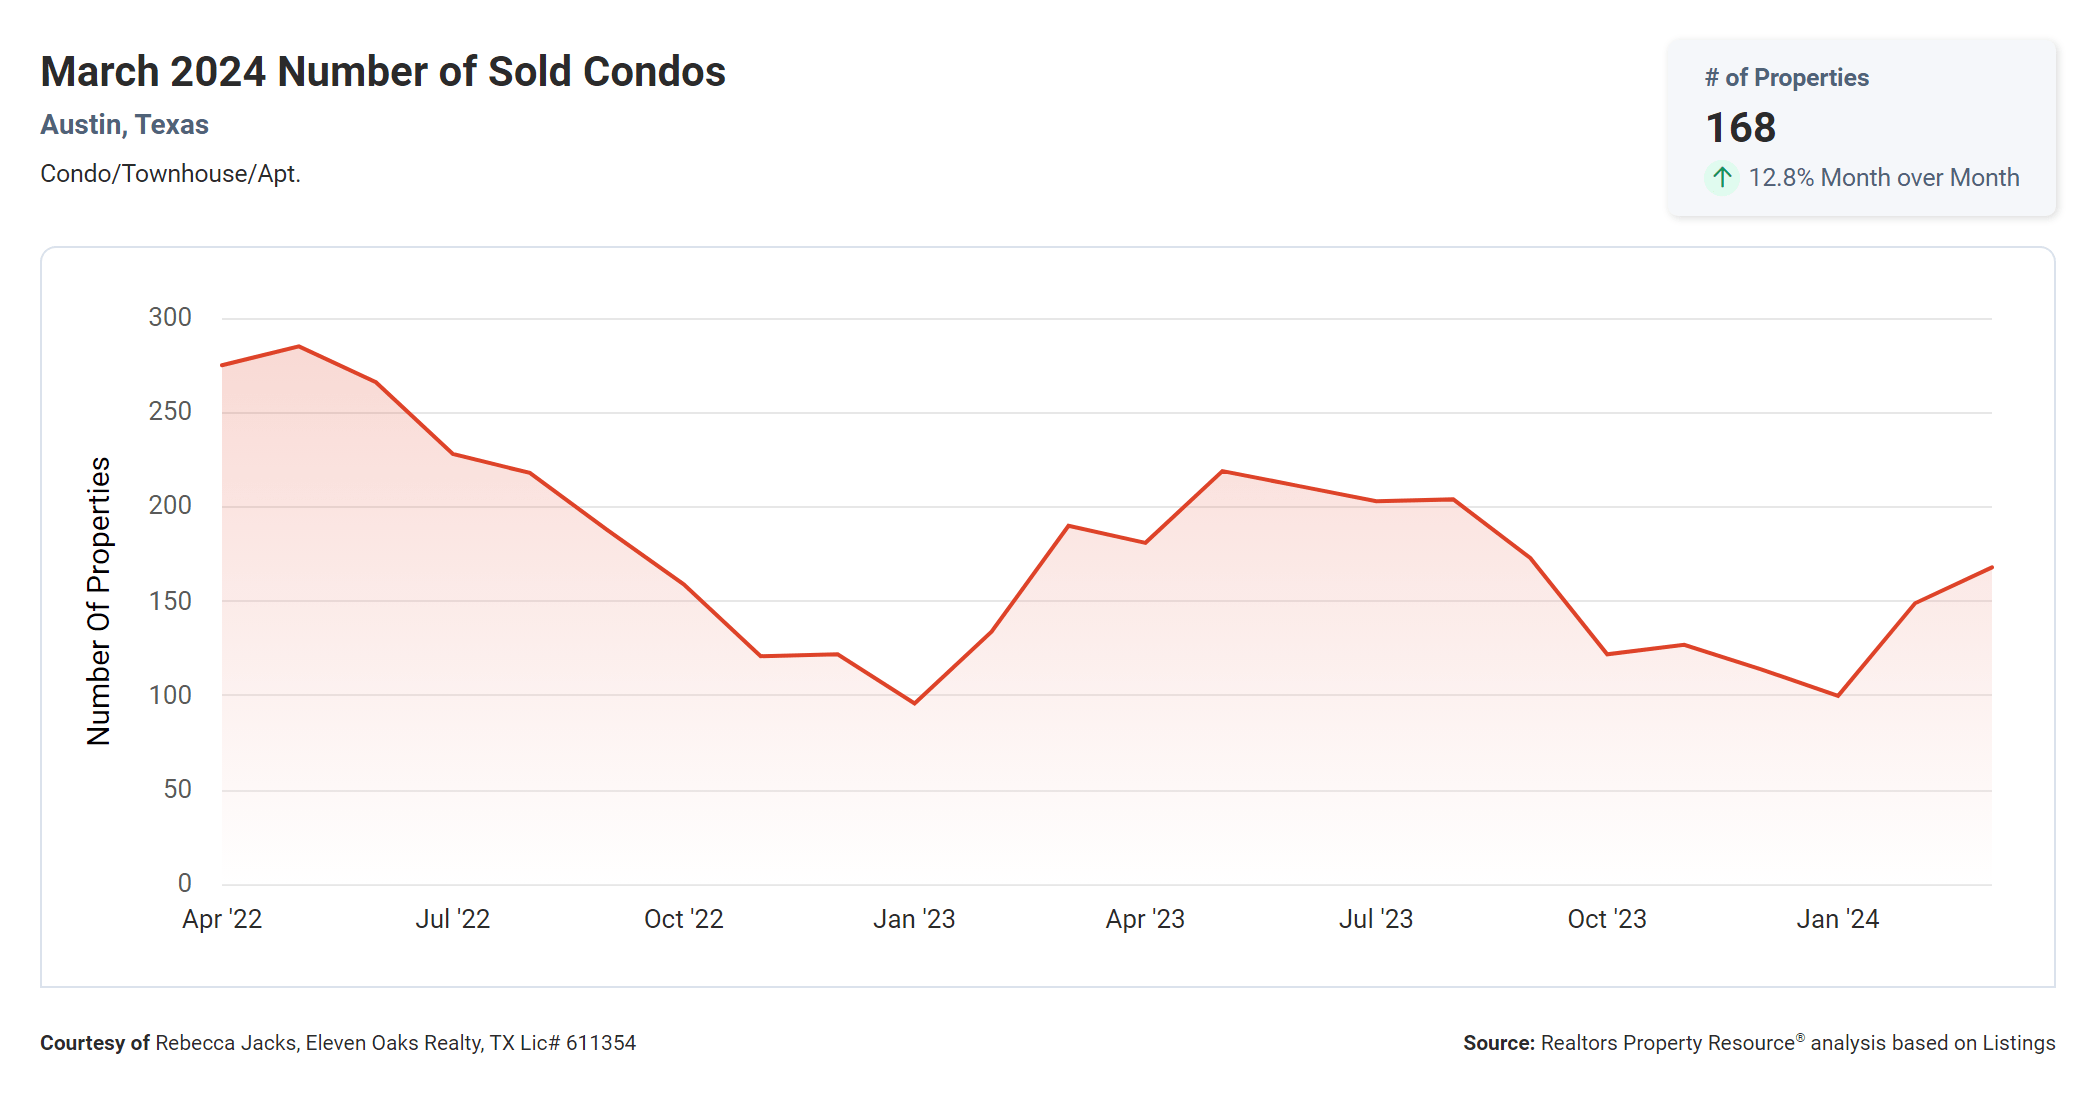The width and height of the screenshot is (2096, 1100).
Task: Click the 168 properties count value
Action: click(x=1740, y=128)
